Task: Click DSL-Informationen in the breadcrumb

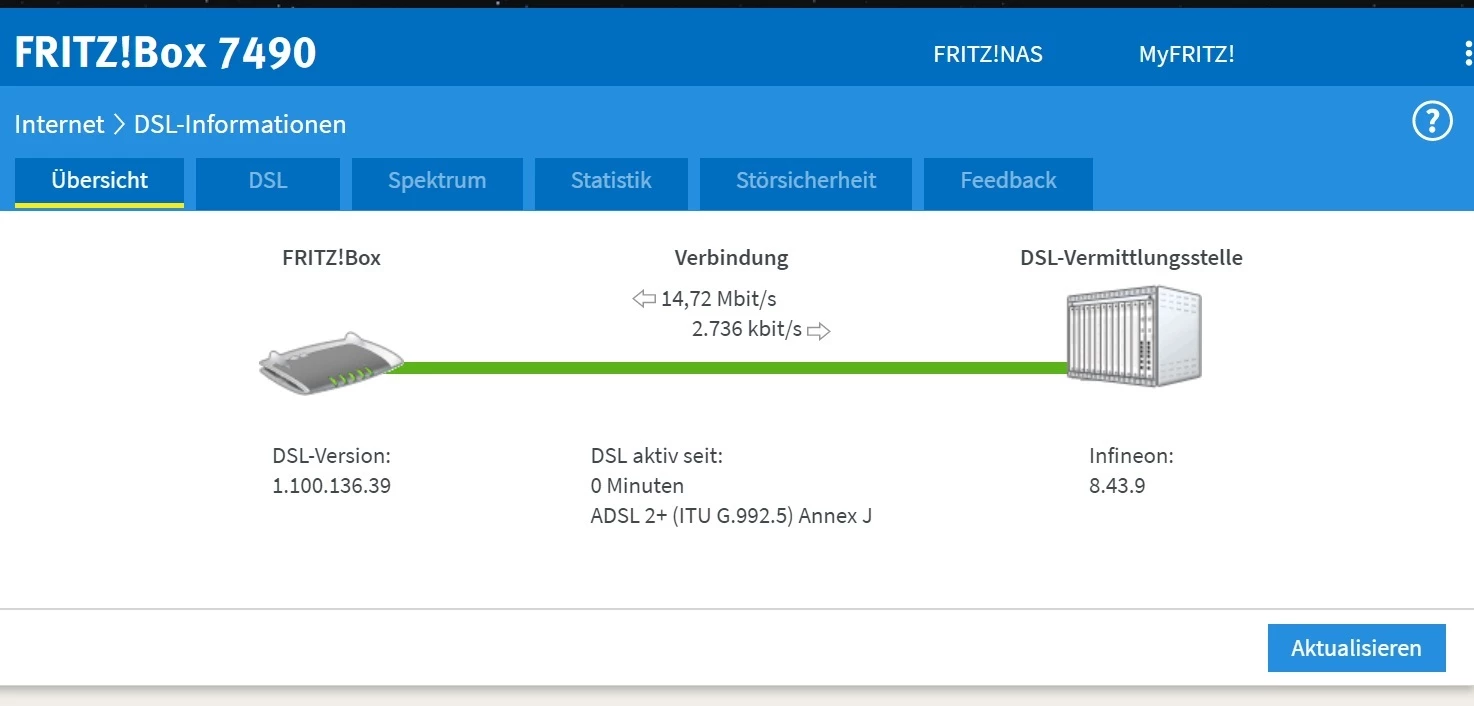Action: pyautogui.click(x=240, y=125)
